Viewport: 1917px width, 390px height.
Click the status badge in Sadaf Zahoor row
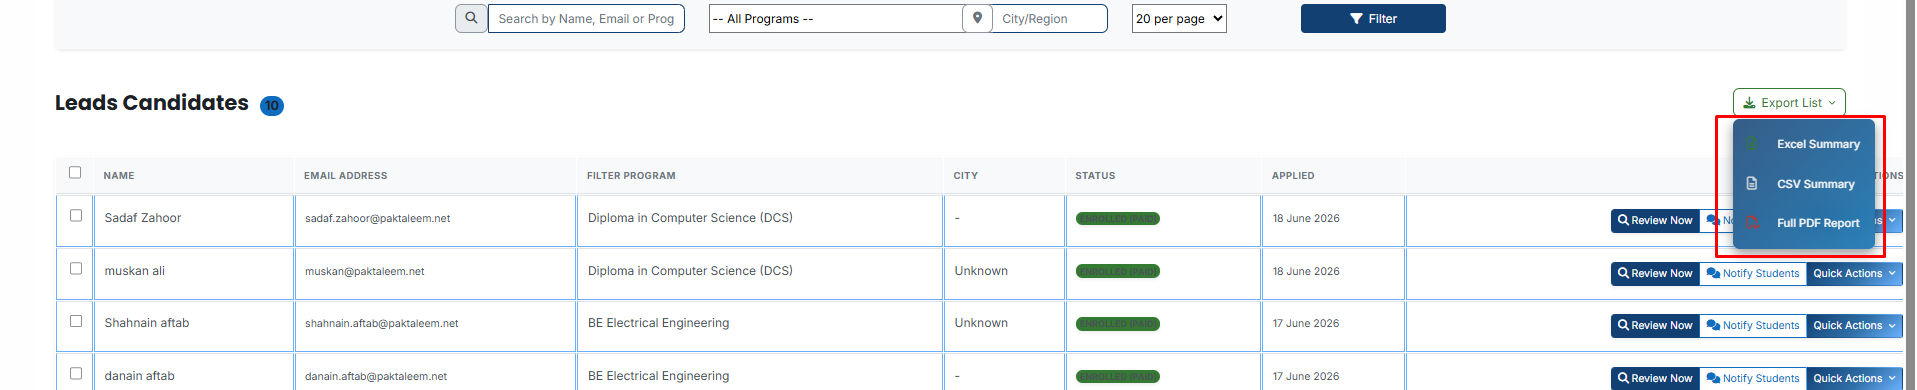tap(1118, 219)
